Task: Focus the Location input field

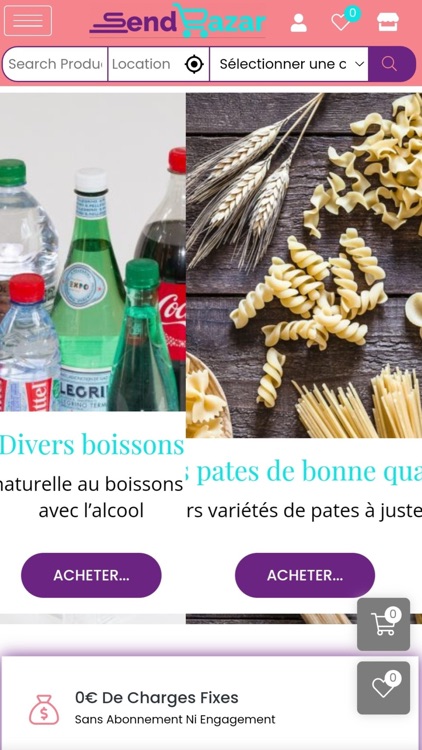Action: (x=146, y=64)
